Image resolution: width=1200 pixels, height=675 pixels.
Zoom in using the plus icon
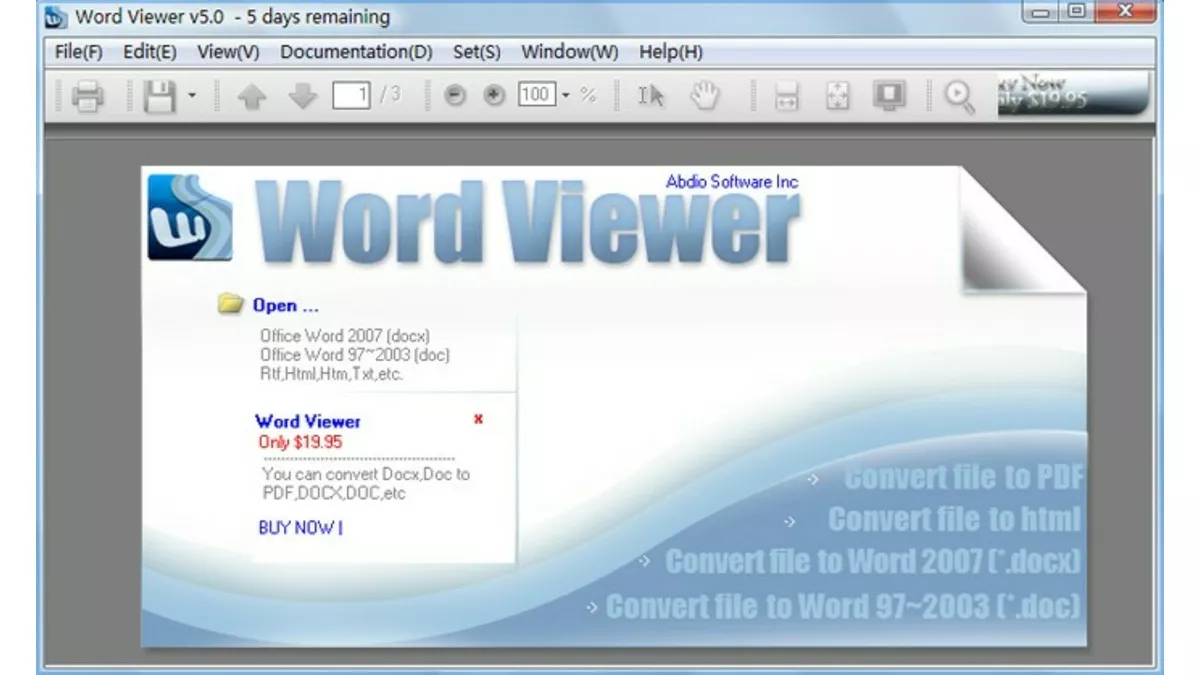(492, 95)
